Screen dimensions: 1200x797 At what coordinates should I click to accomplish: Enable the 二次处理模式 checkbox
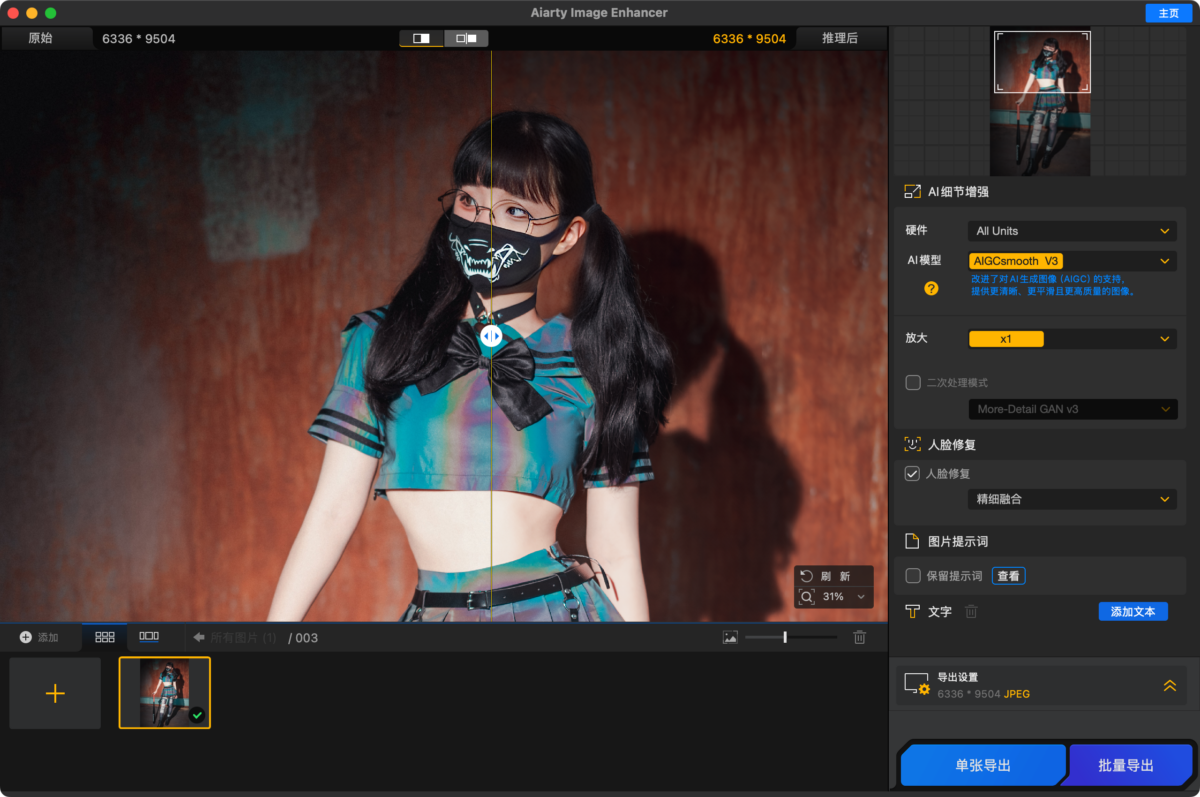(x=913, y=382)
